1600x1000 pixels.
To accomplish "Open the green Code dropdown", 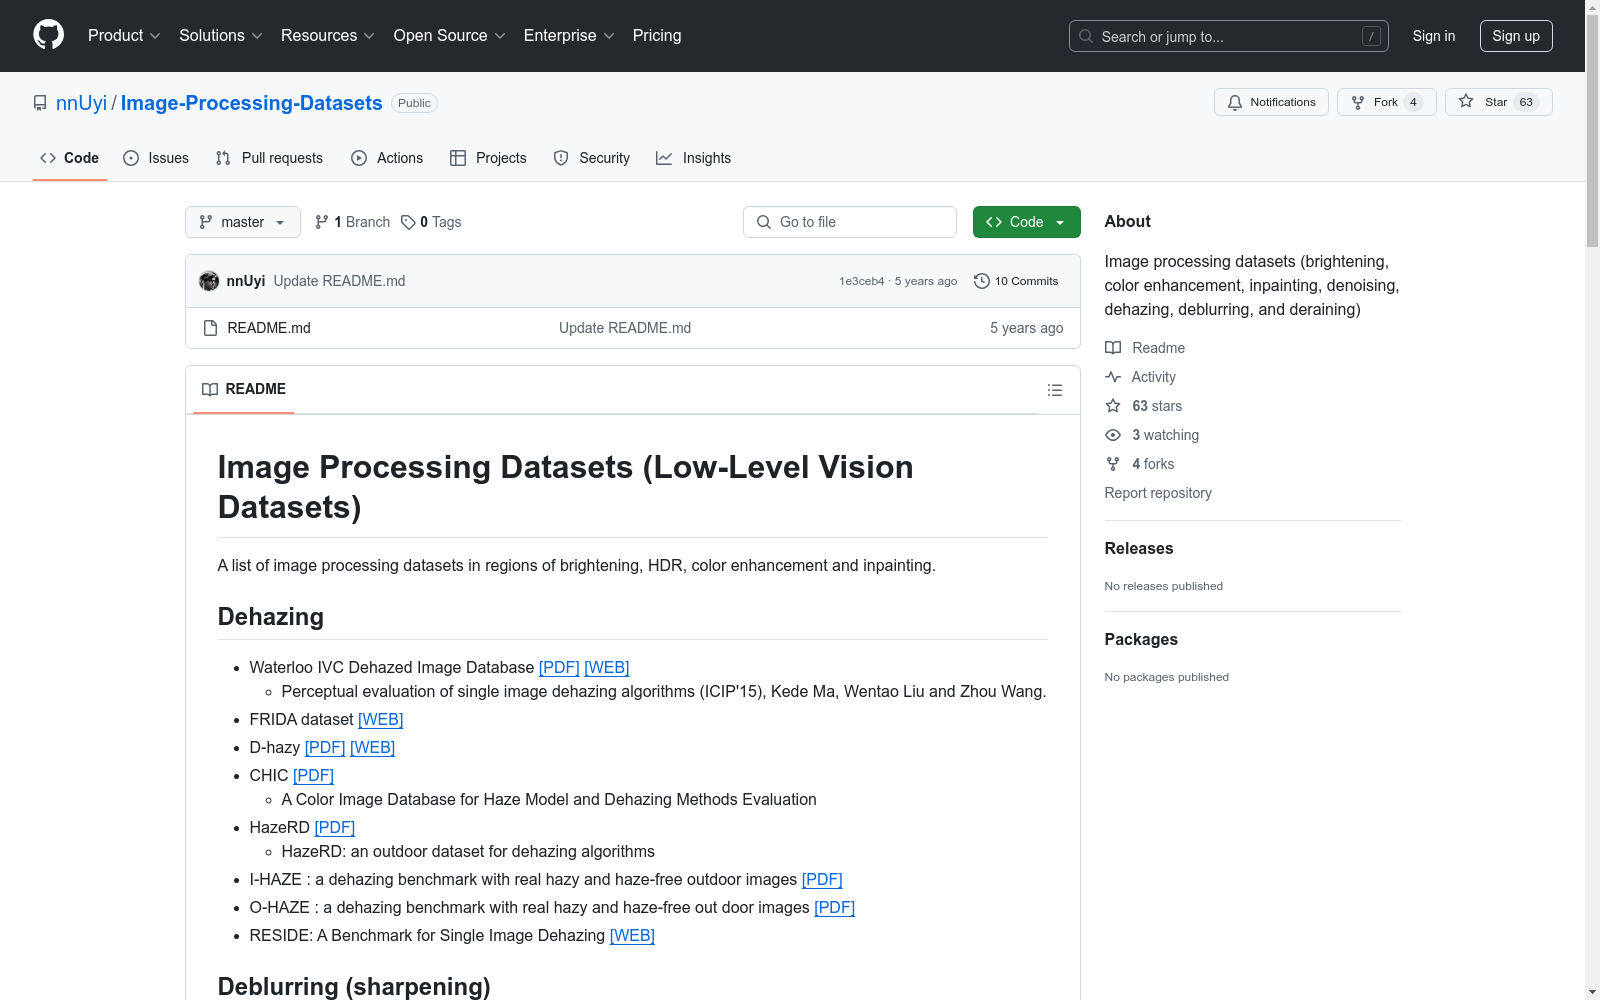I will point(1026,222).
